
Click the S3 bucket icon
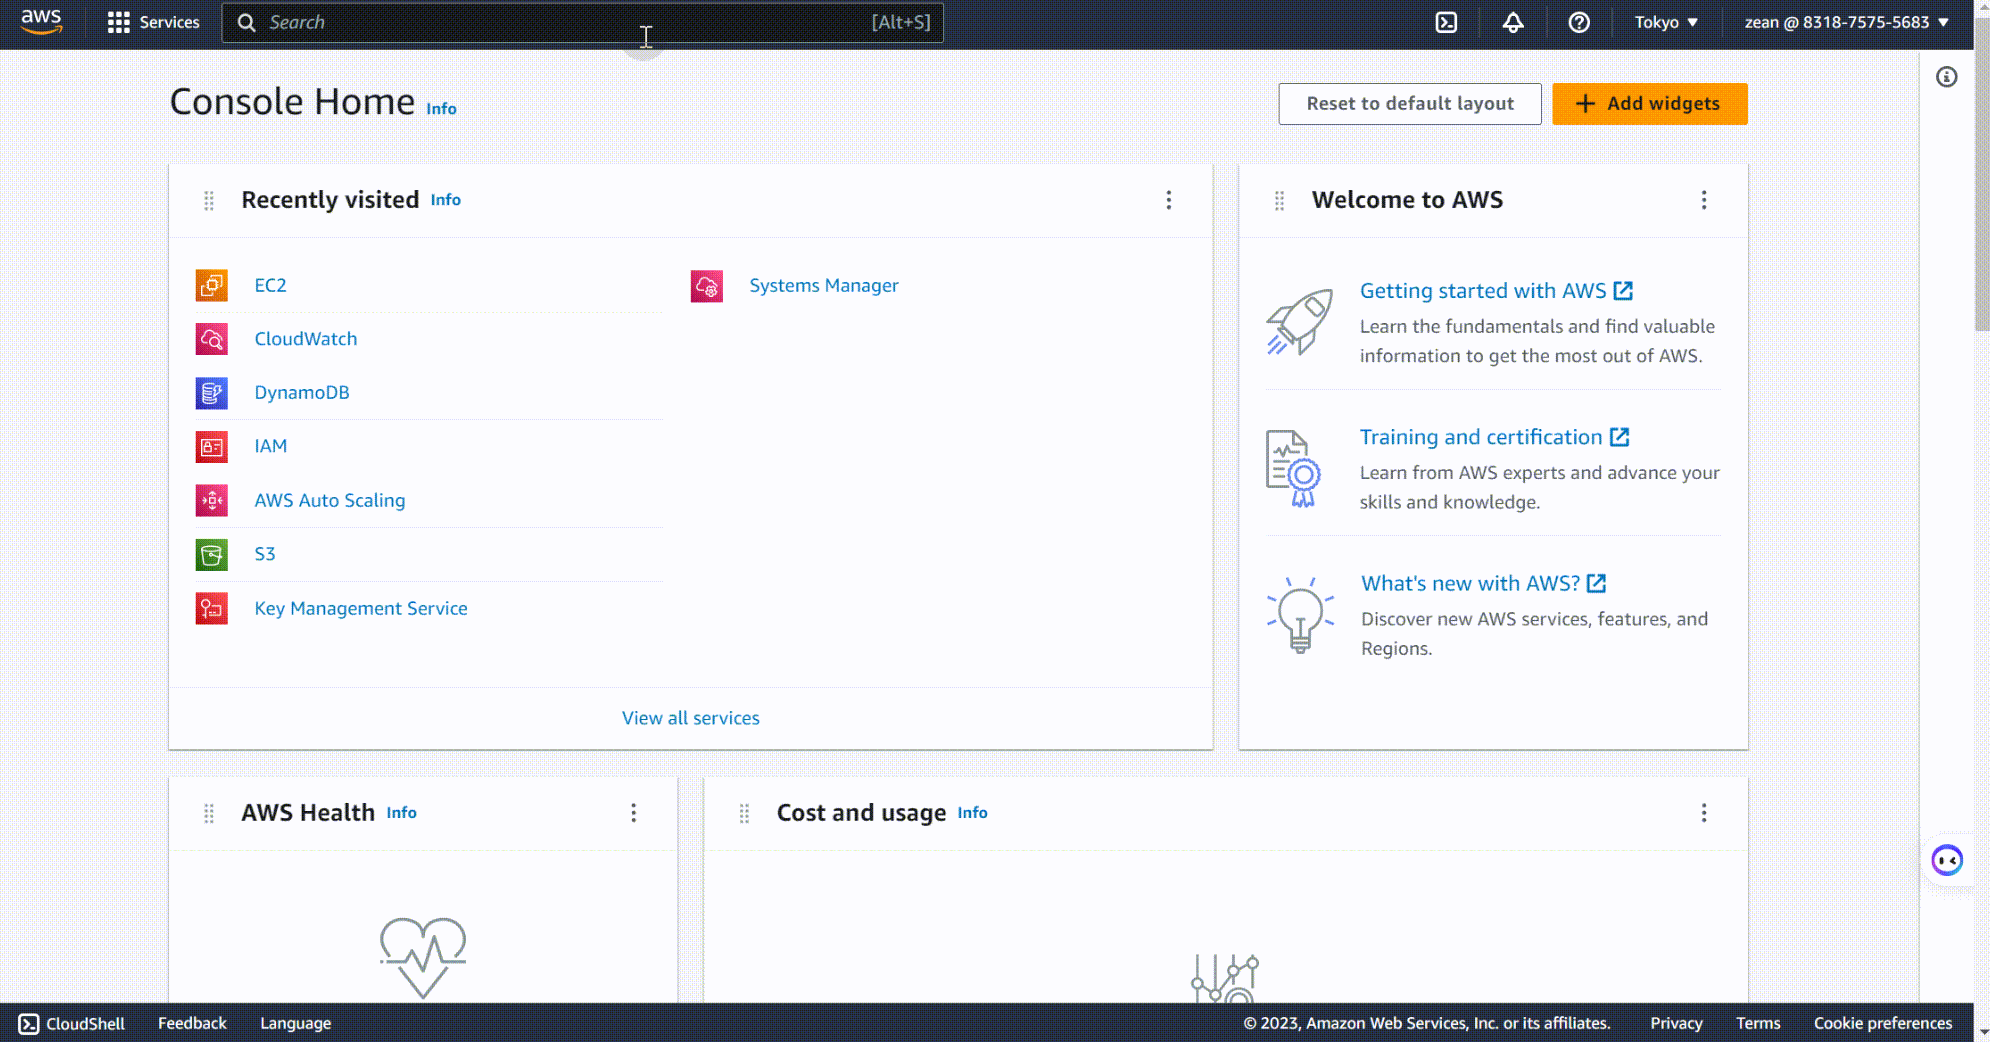[212, 555]
